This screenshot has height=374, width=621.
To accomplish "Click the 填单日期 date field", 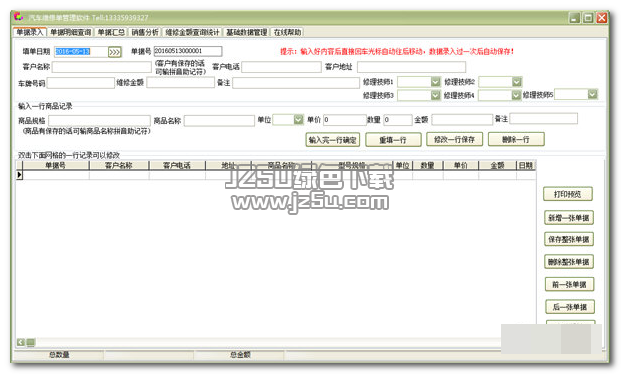I will 81,52.
